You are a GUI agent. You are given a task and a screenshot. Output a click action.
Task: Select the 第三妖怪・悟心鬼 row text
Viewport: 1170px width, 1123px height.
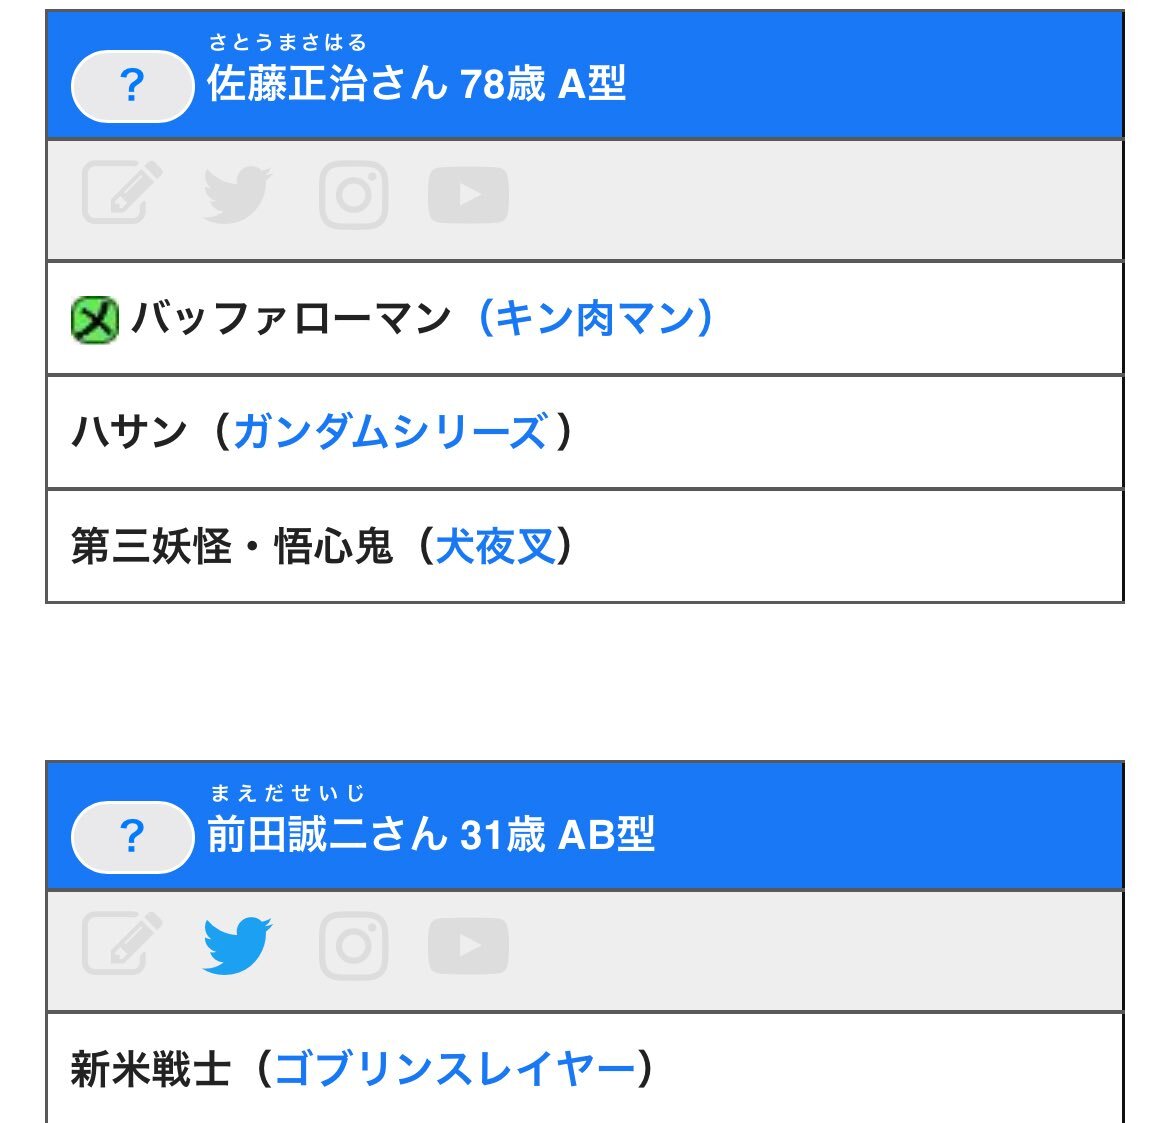click(x=231, y=546)
